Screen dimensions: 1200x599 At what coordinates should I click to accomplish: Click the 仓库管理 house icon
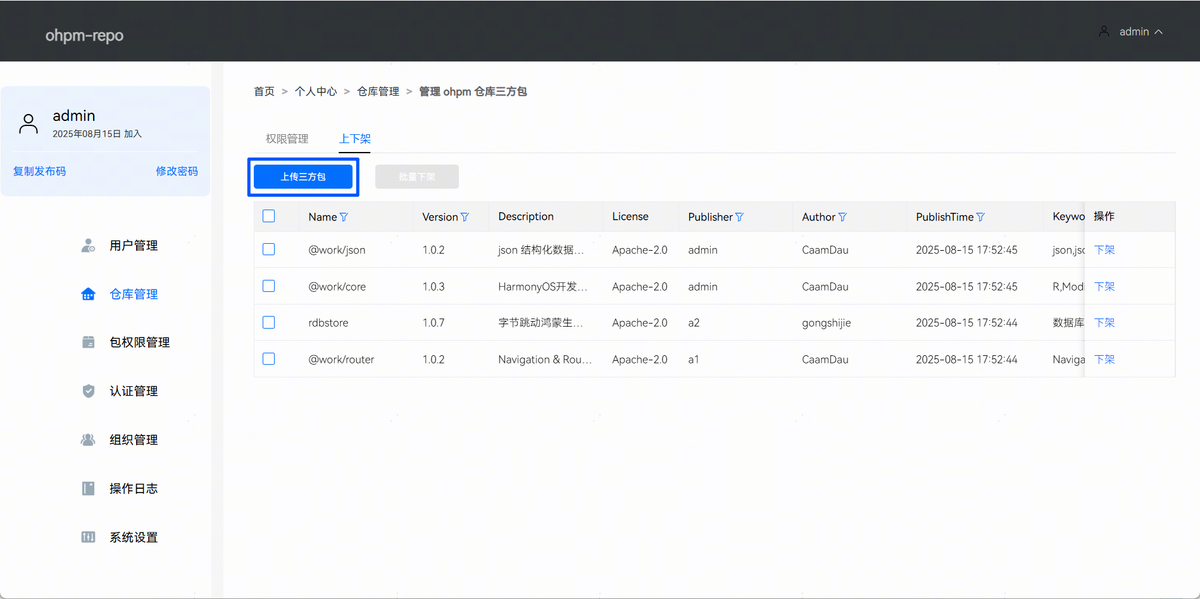click(x=88, y=294)
